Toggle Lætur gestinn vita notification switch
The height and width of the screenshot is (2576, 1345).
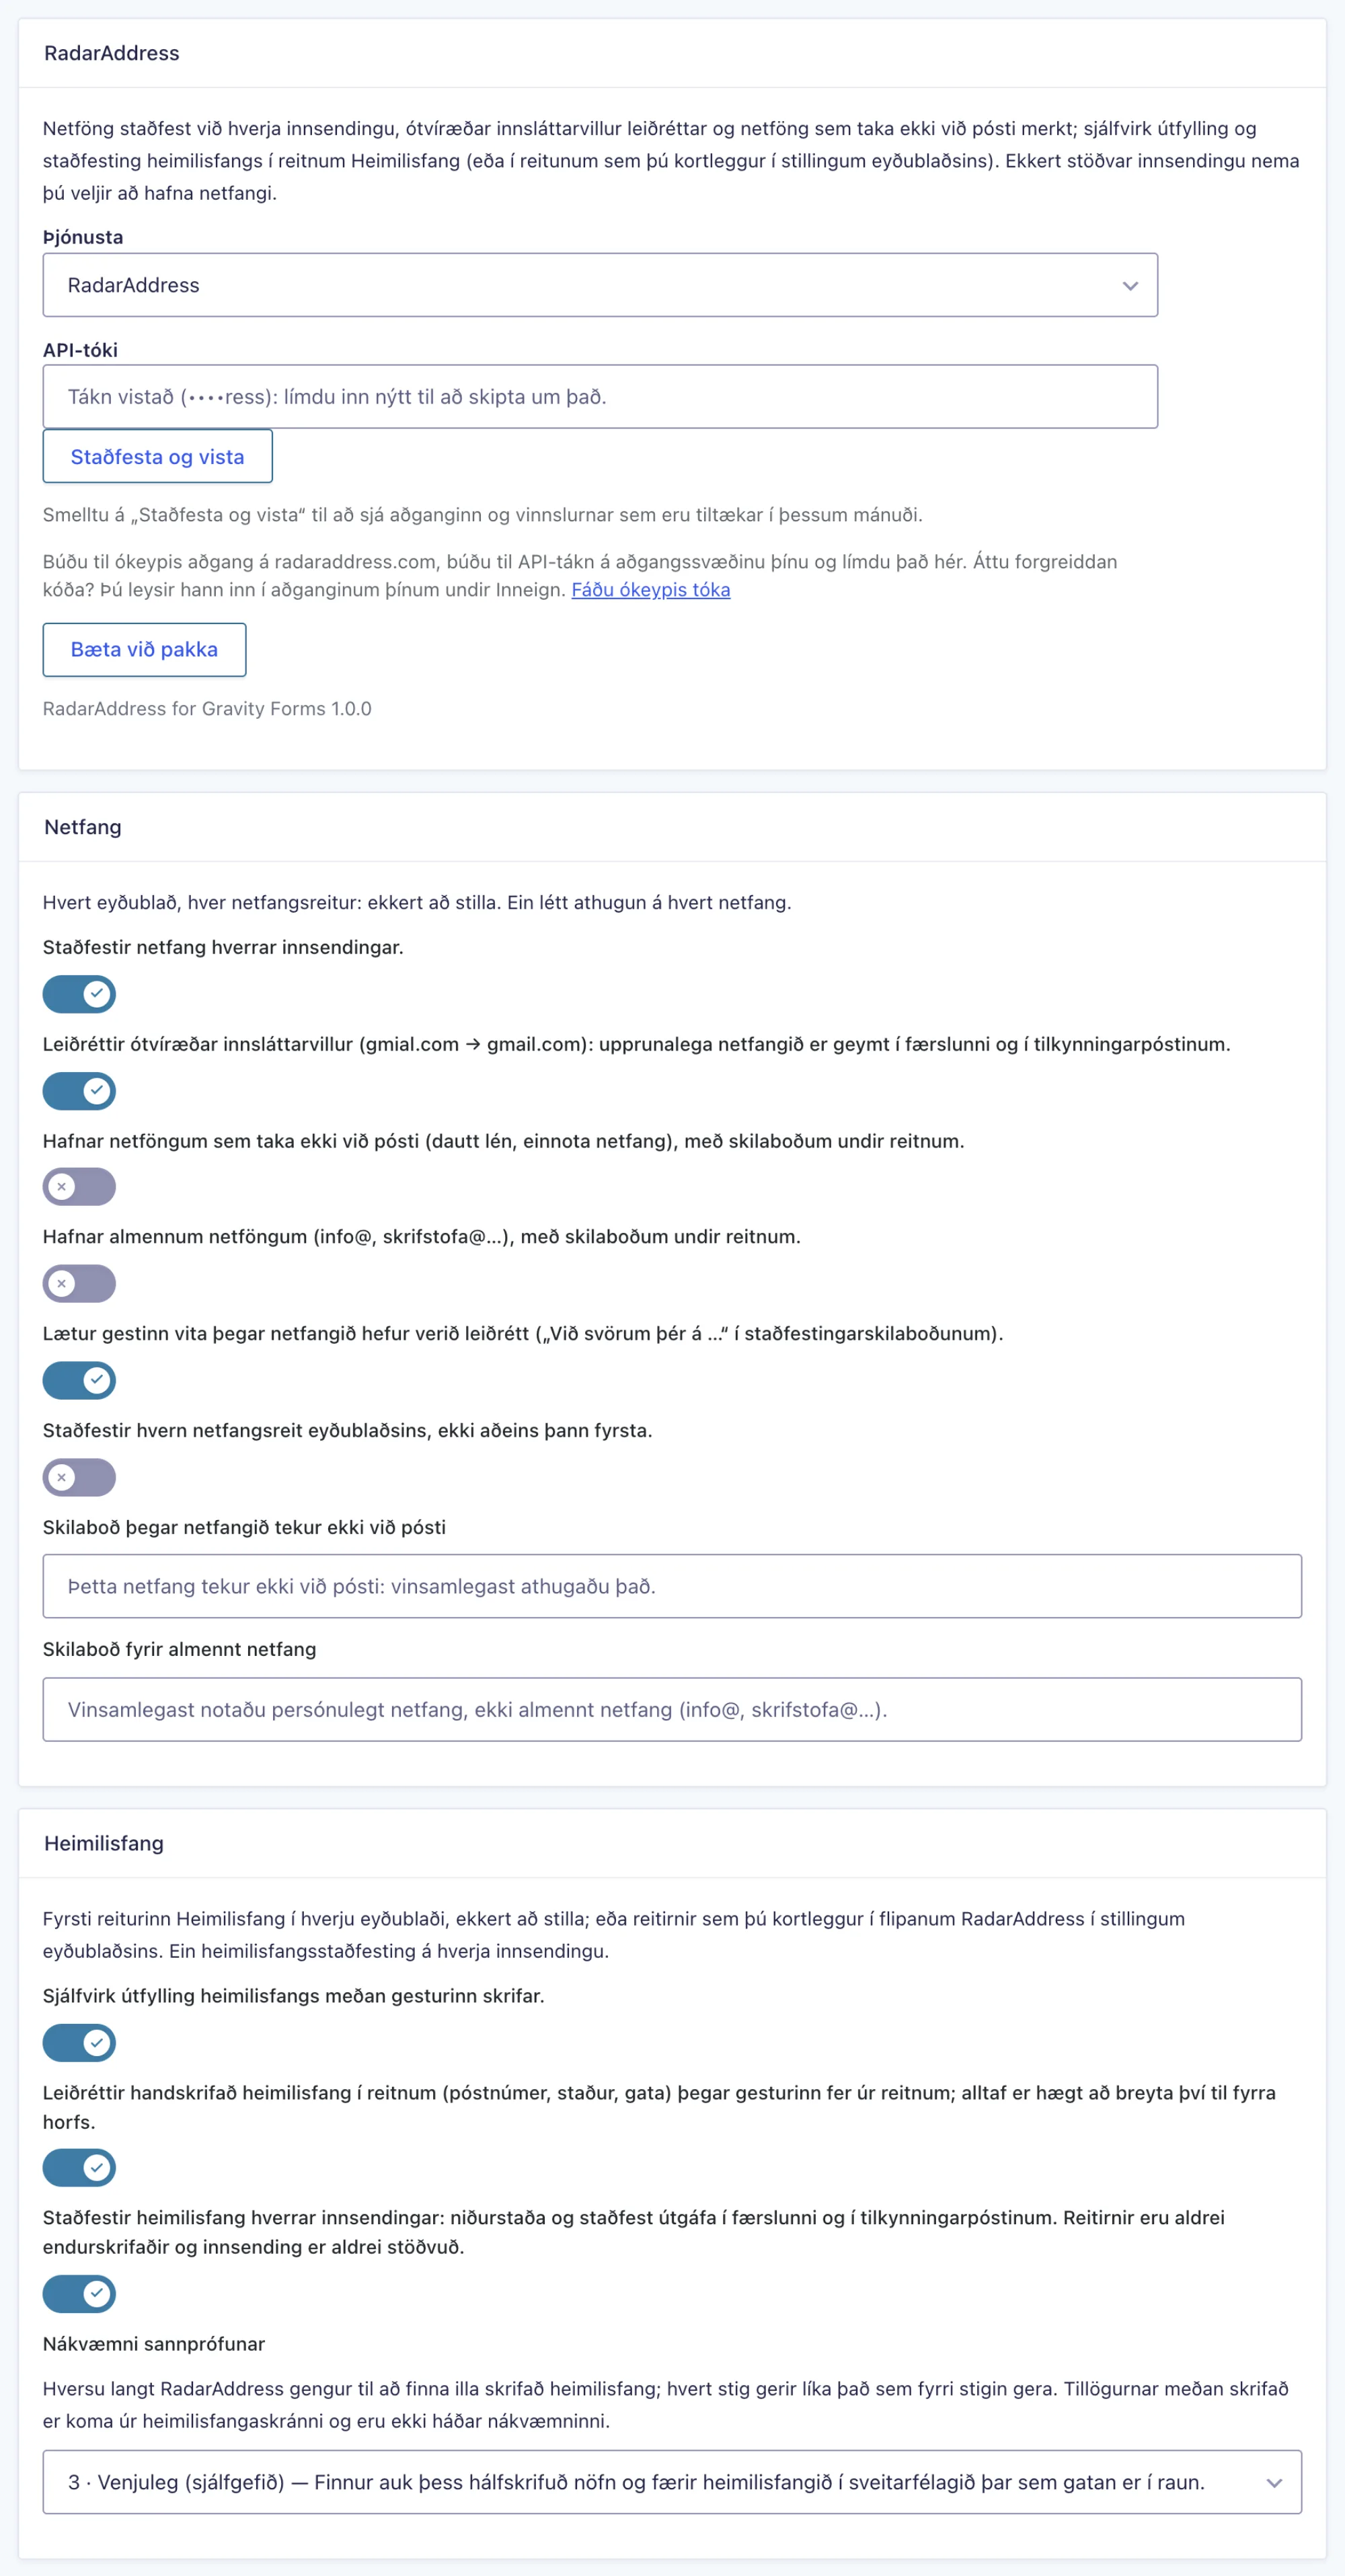pos(79,1381)
